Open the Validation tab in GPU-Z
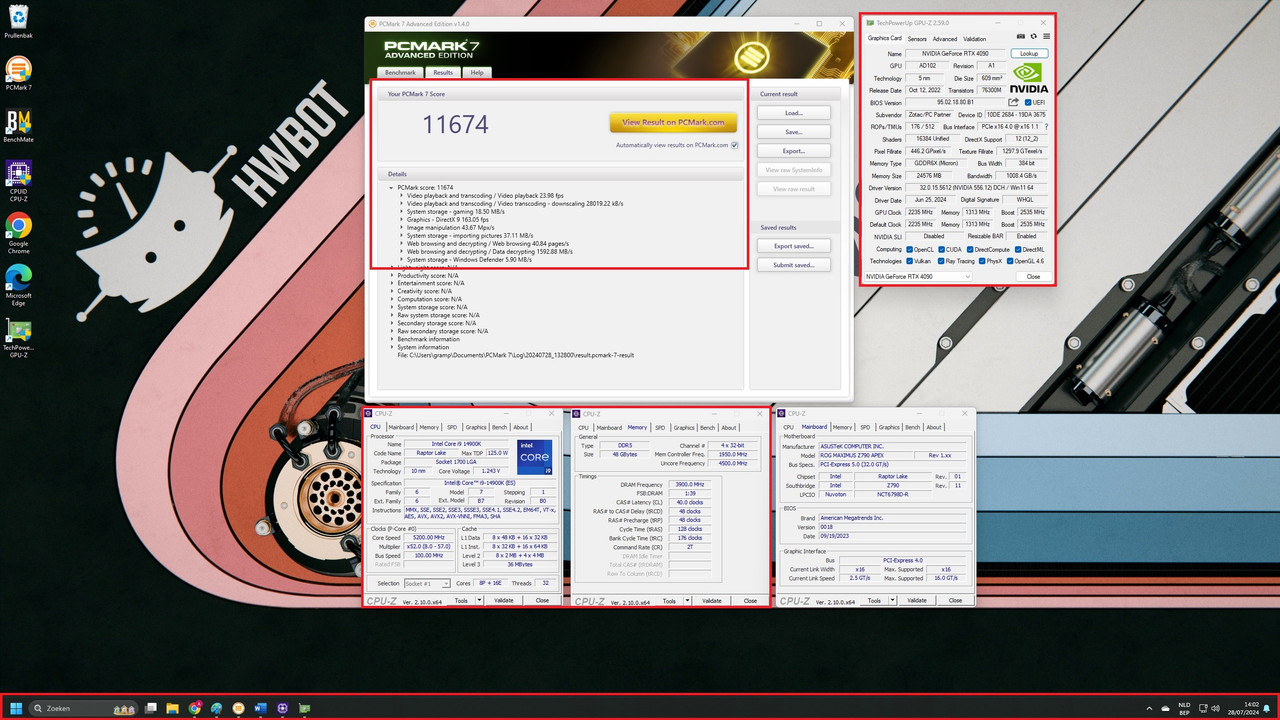1280x720 pixels. pos(974,39)
